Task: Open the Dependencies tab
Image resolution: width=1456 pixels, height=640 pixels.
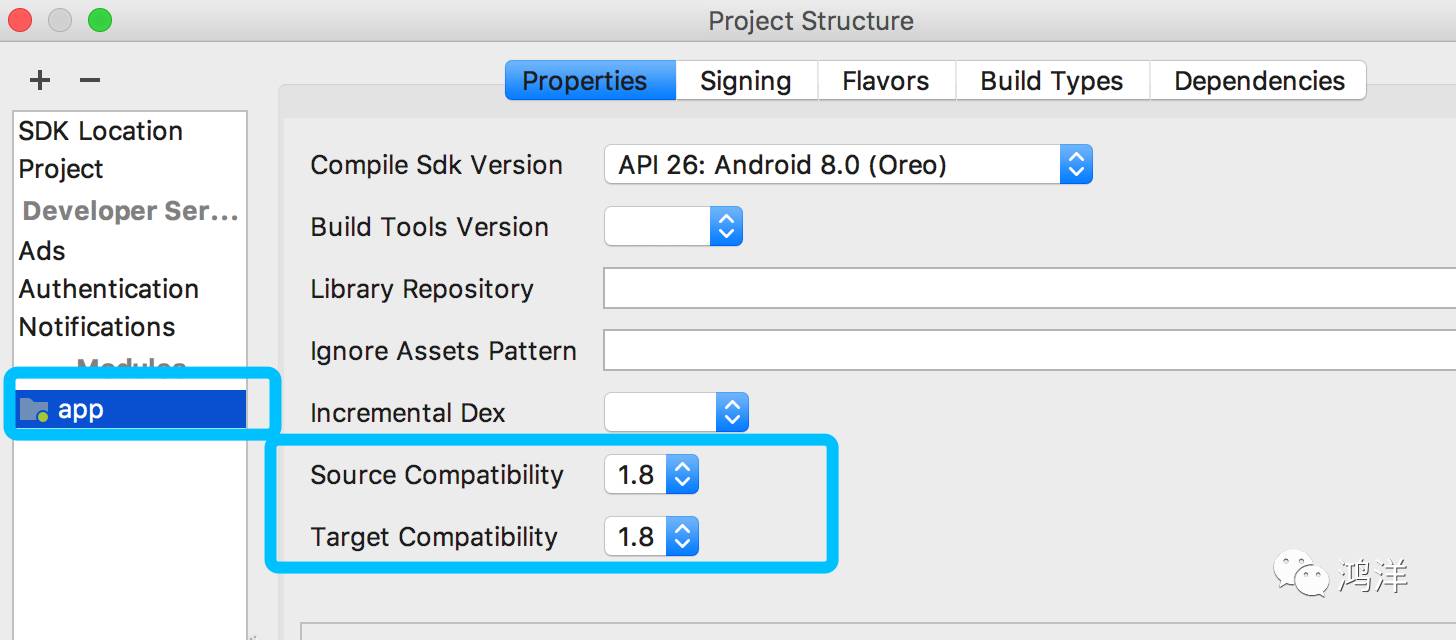Action: pyautogui.click(x=1259, y=81)
